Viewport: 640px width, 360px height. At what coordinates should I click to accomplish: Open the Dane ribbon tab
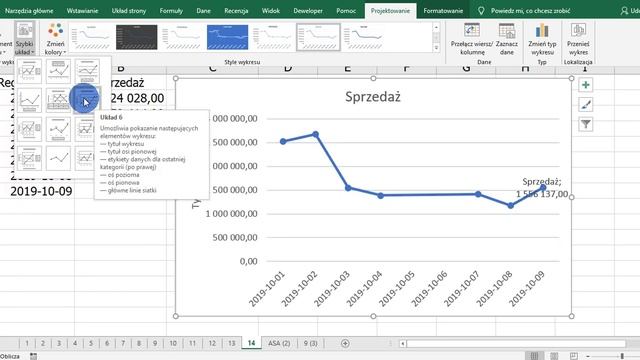(203, 11)
